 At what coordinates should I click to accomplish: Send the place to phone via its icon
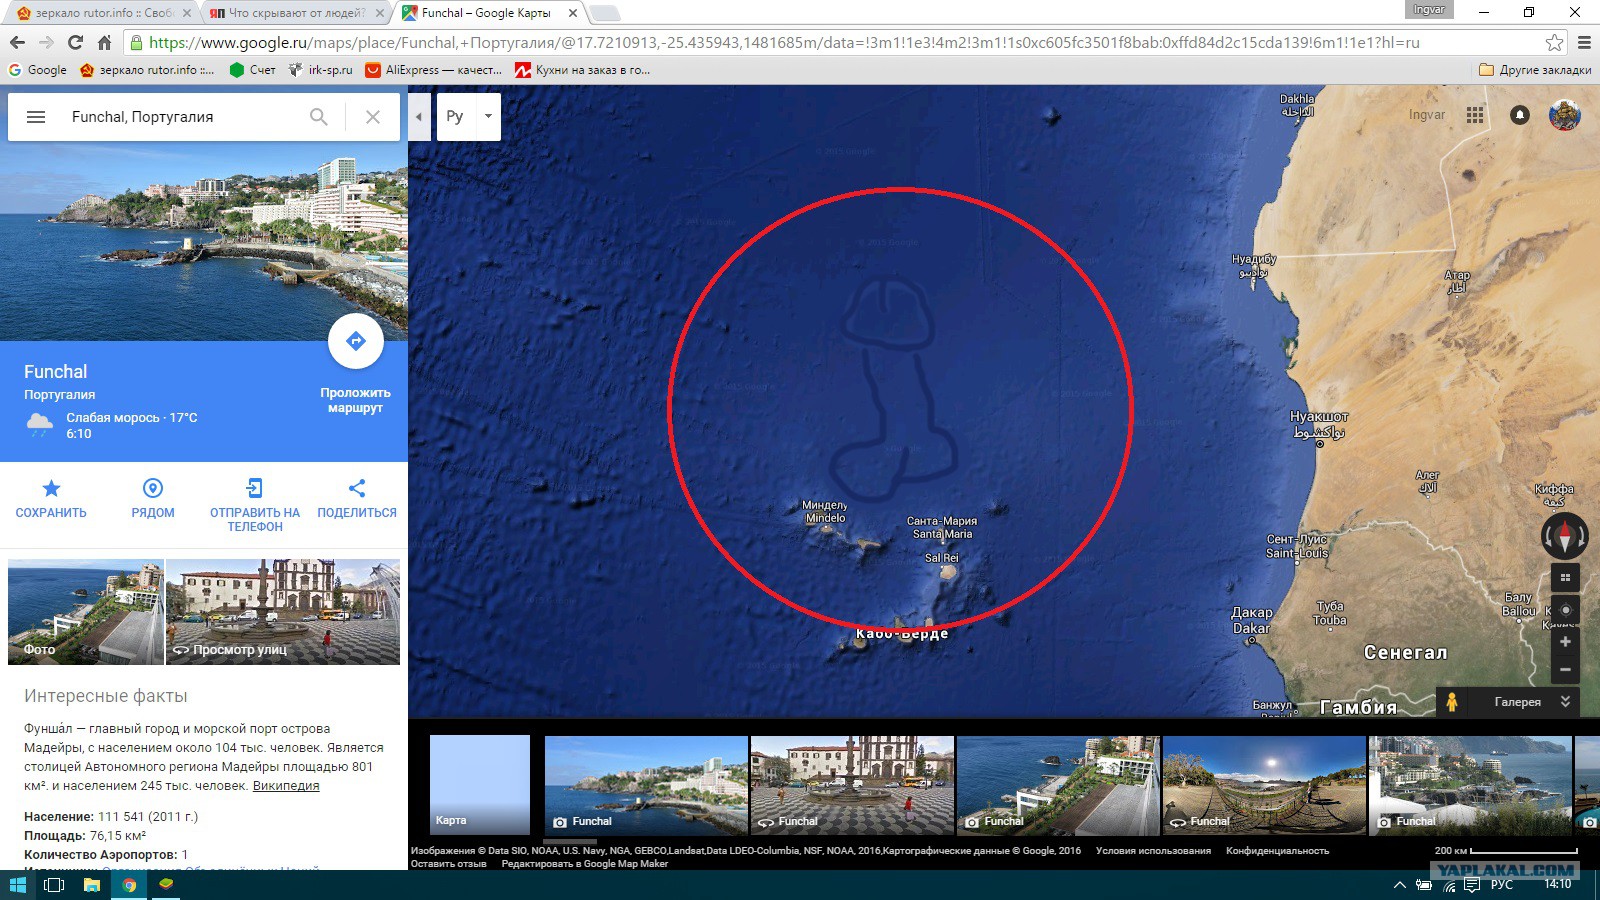click(255, 489)
